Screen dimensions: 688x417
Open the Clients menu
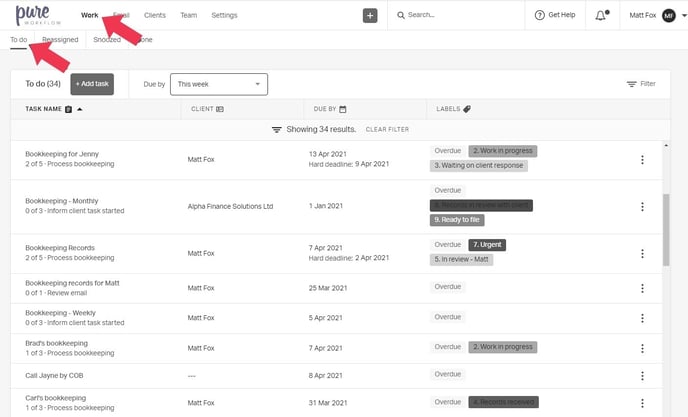click(x=155, y=15)
